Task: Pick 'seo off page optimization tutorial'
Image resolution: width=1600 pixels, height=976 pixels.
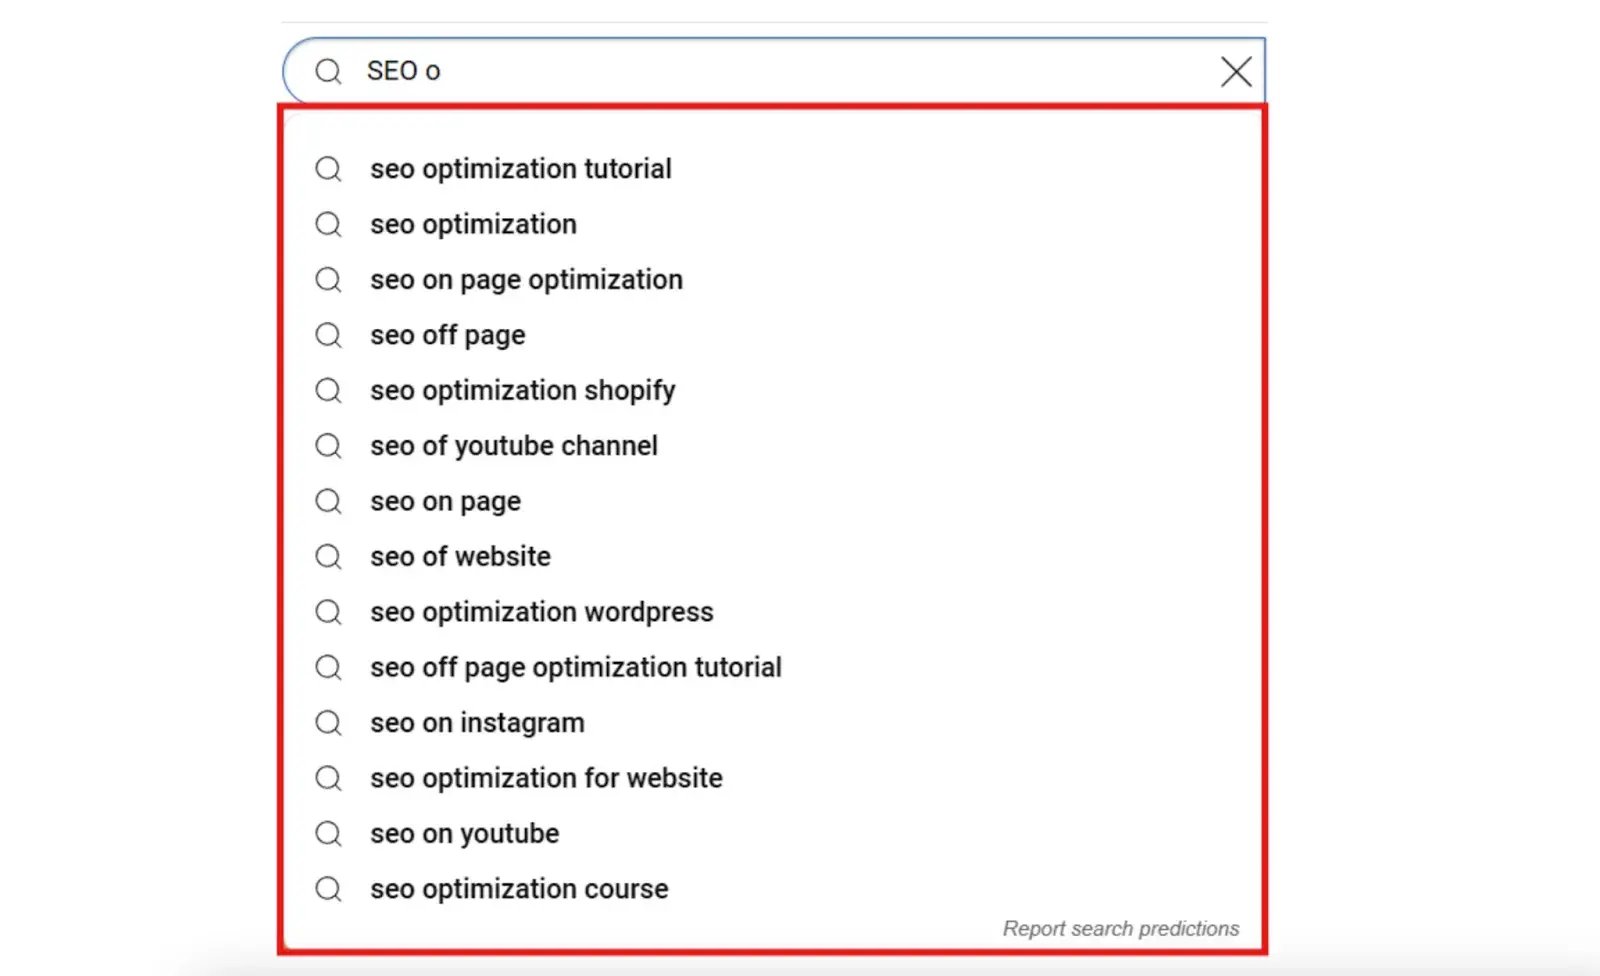Action: (x=575, y=667)
